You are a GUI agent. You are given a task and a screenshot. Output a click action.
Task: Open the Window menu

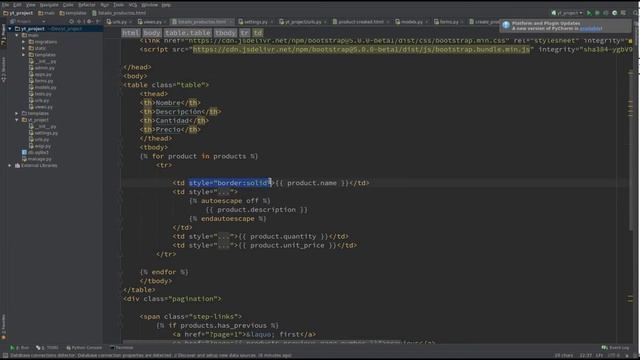pyautogui.click(x=149, y=5)
